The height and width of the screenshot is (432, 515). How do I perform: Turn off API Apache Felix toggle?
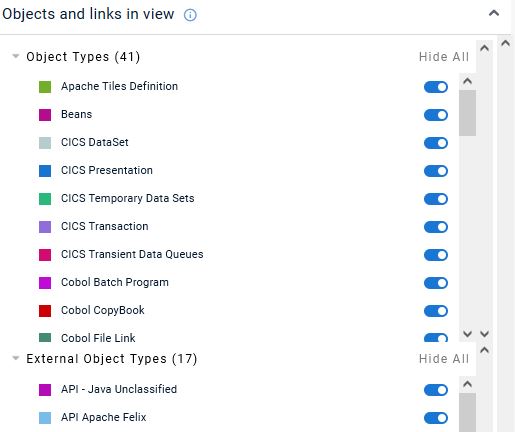(x=436, y=418)
